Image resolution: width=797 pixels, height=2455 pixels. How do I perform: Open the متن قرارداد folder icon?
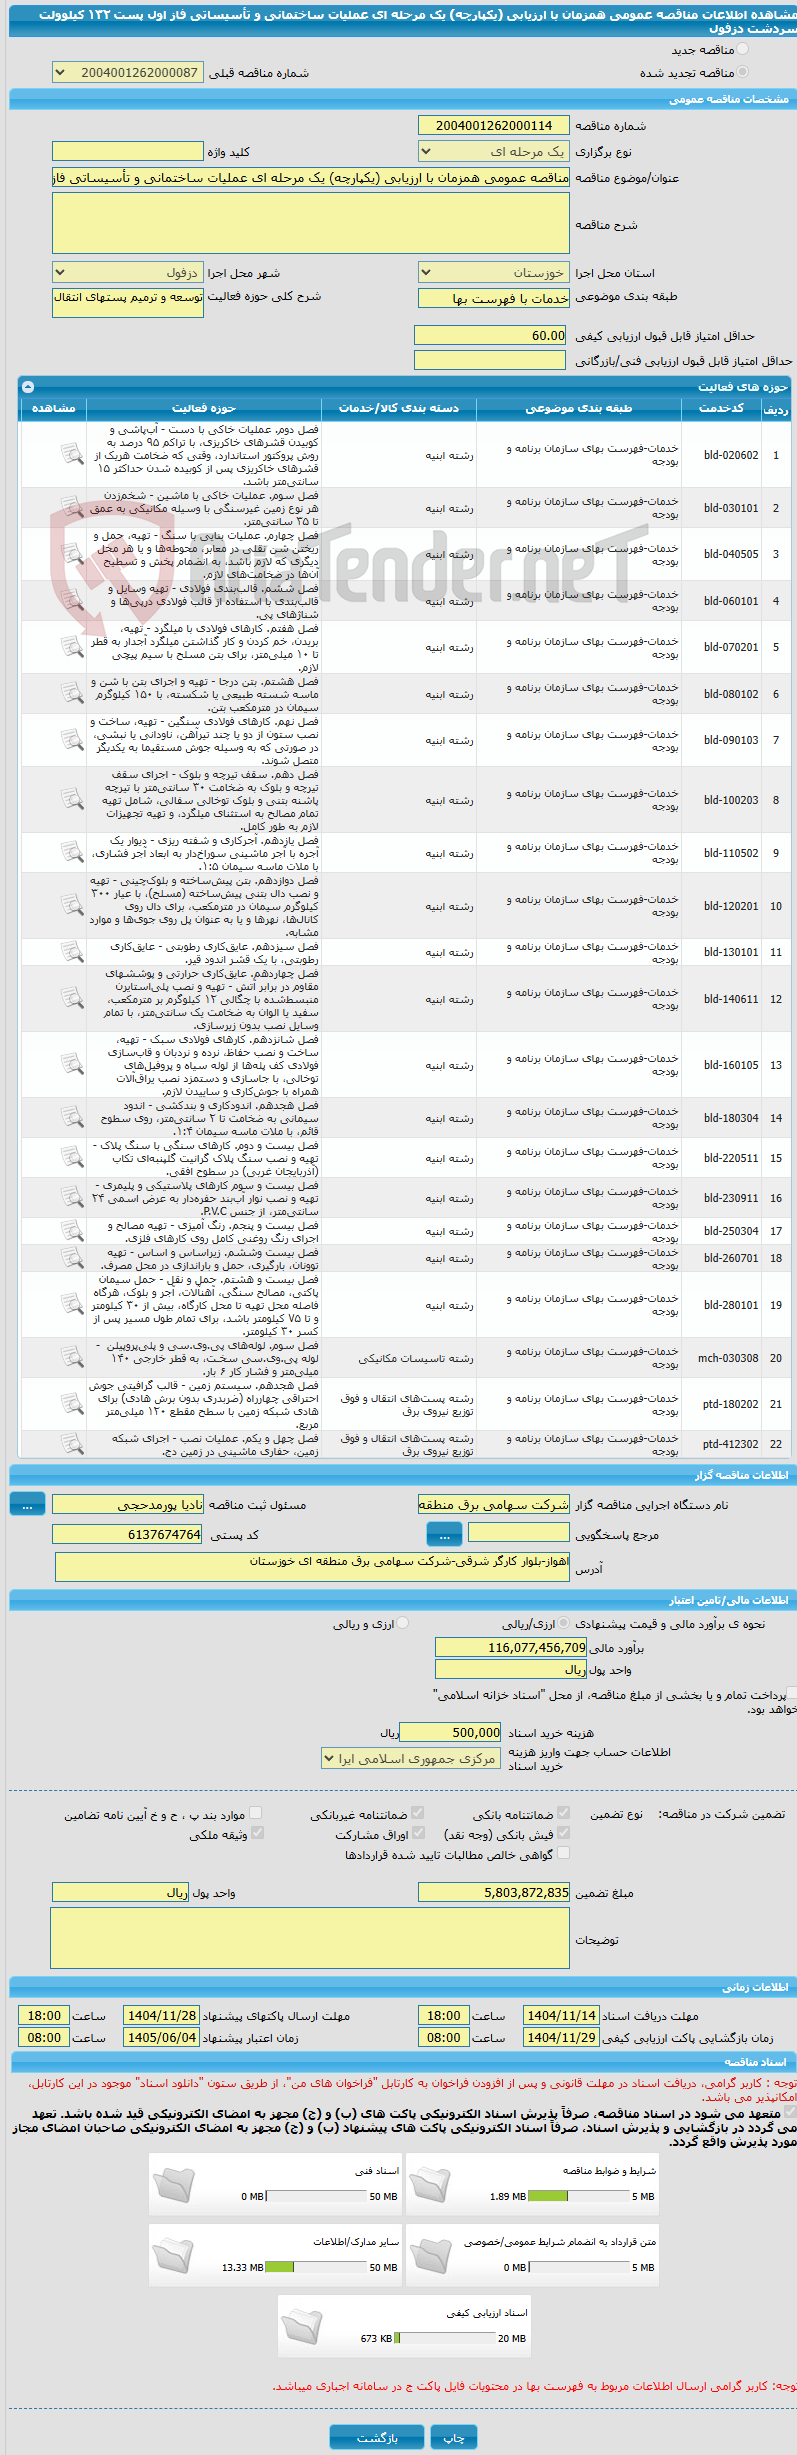(431, 2255)
